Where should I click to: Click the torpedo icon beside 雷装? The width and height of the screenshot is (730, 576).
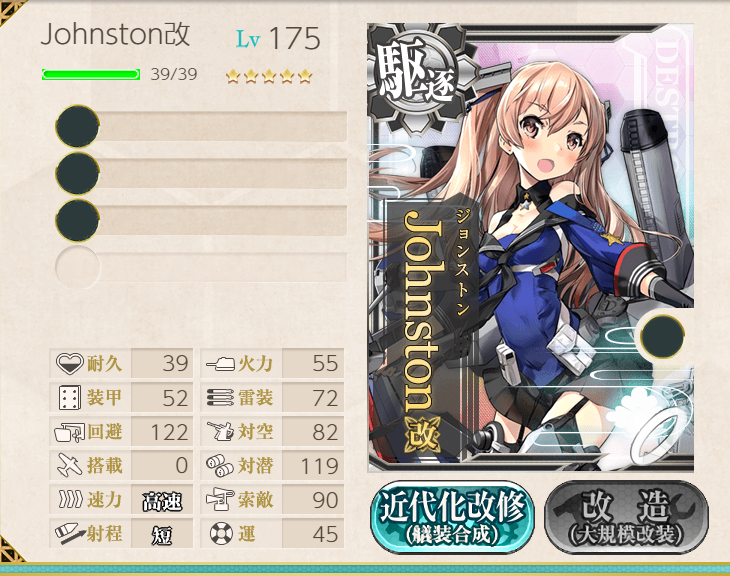tap(220, 398)
